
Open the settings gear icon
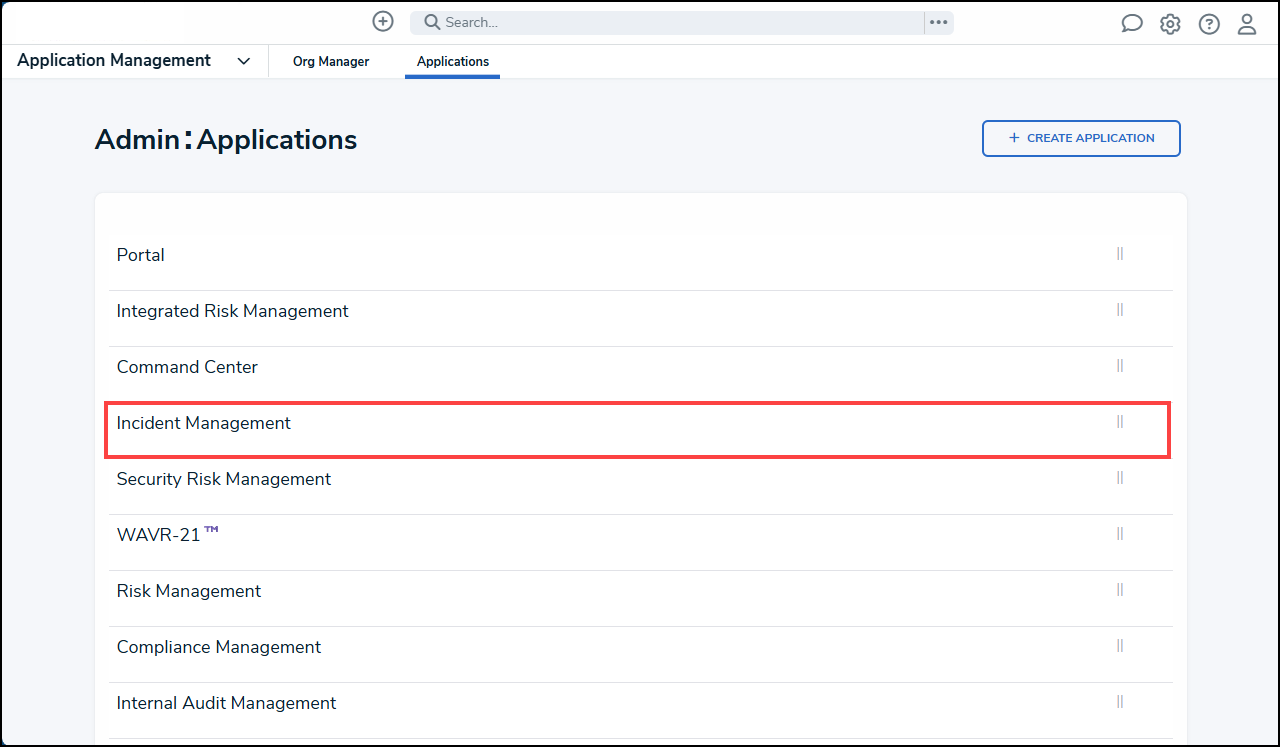tap(1170, 24)
